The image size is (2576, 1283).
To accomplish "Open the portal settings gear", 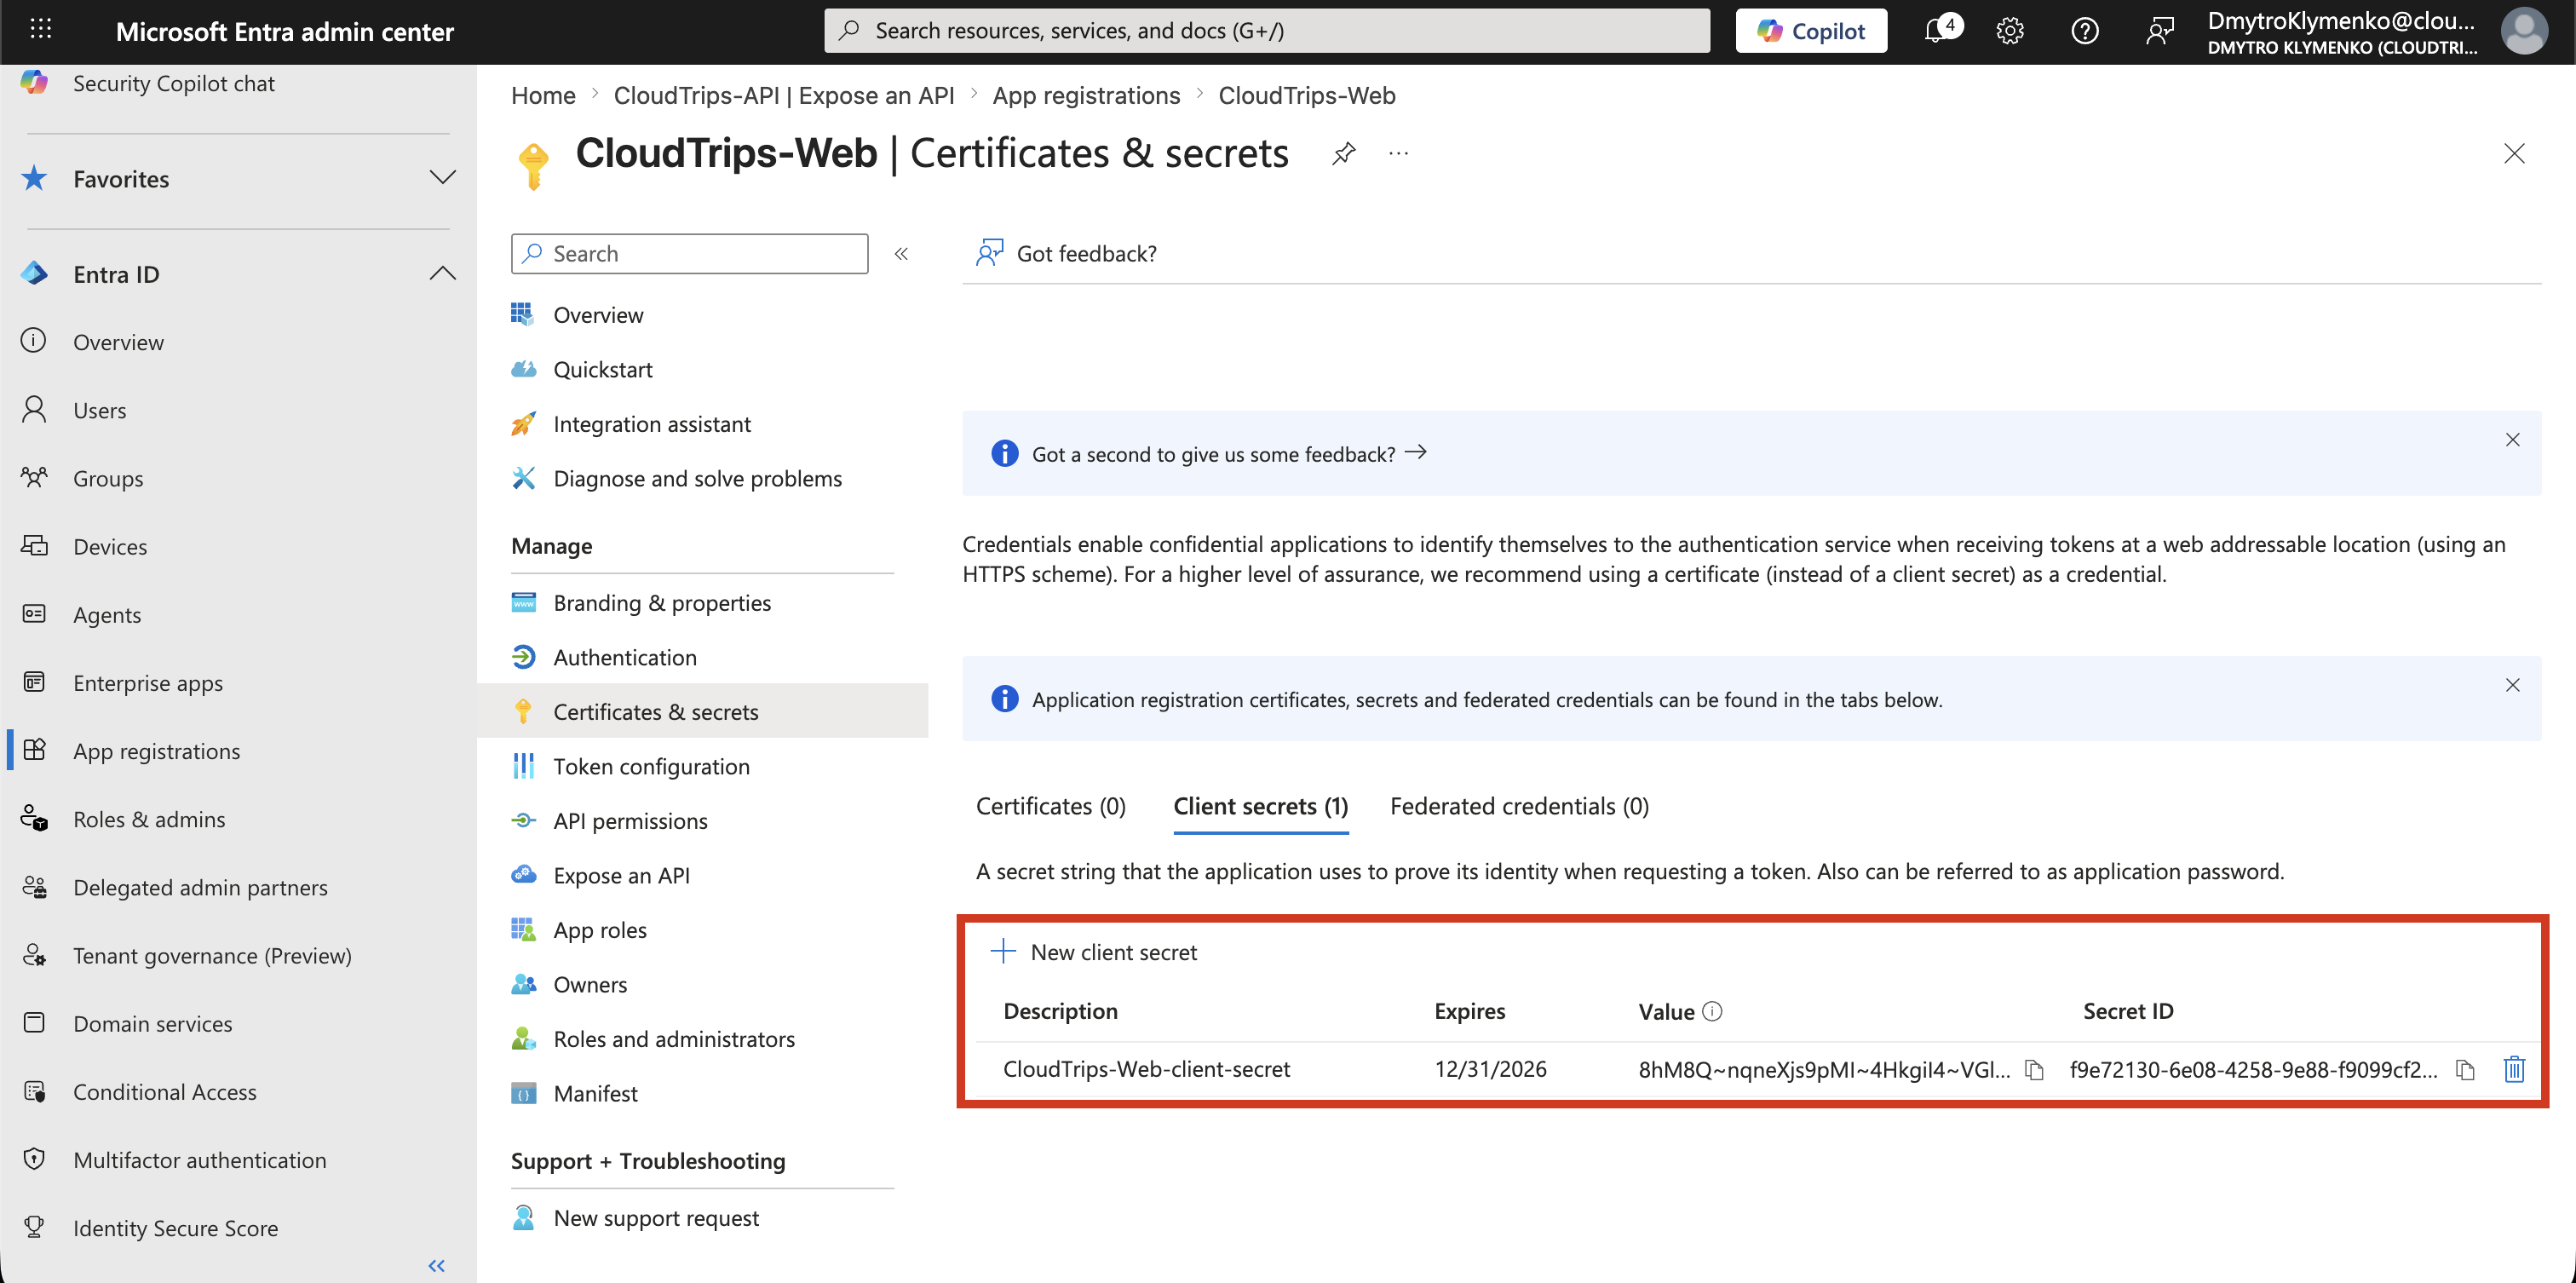I will coord(2010,31).
